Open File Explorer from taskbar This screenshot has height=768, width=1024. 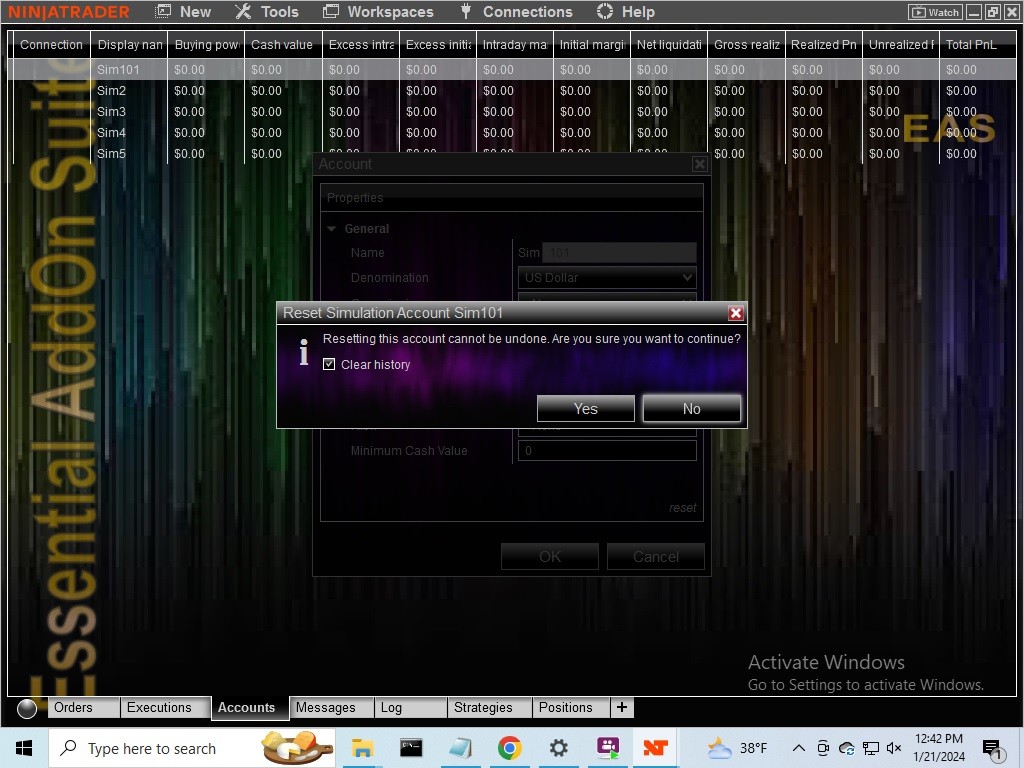(x=362, y=748)
